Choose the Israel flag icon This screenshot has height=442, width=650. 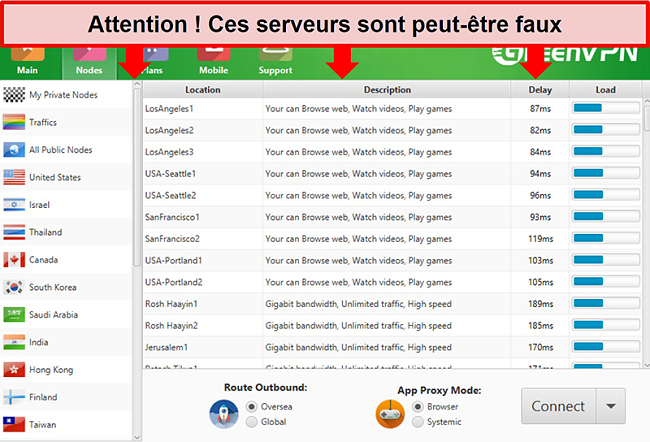click(x=14, y=204)
